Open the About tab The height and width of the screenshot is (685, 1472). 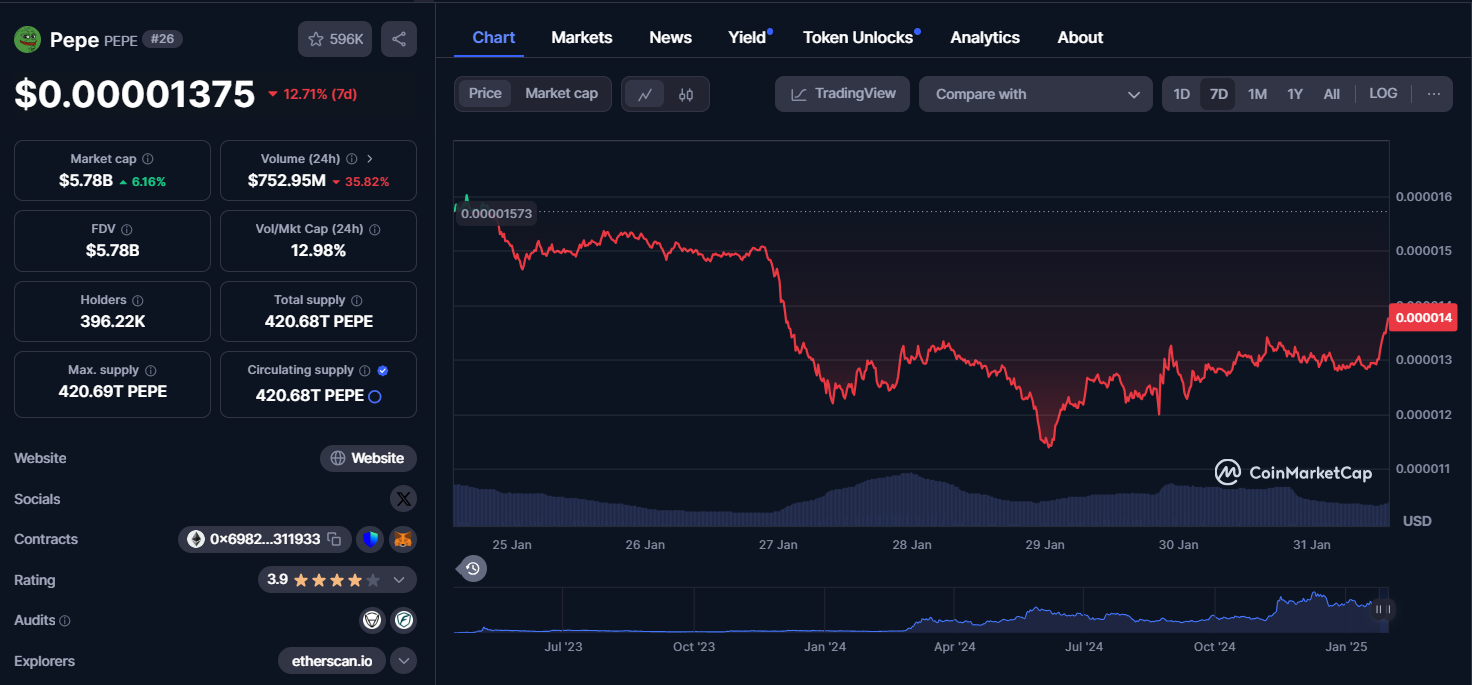coord(1080,38)
